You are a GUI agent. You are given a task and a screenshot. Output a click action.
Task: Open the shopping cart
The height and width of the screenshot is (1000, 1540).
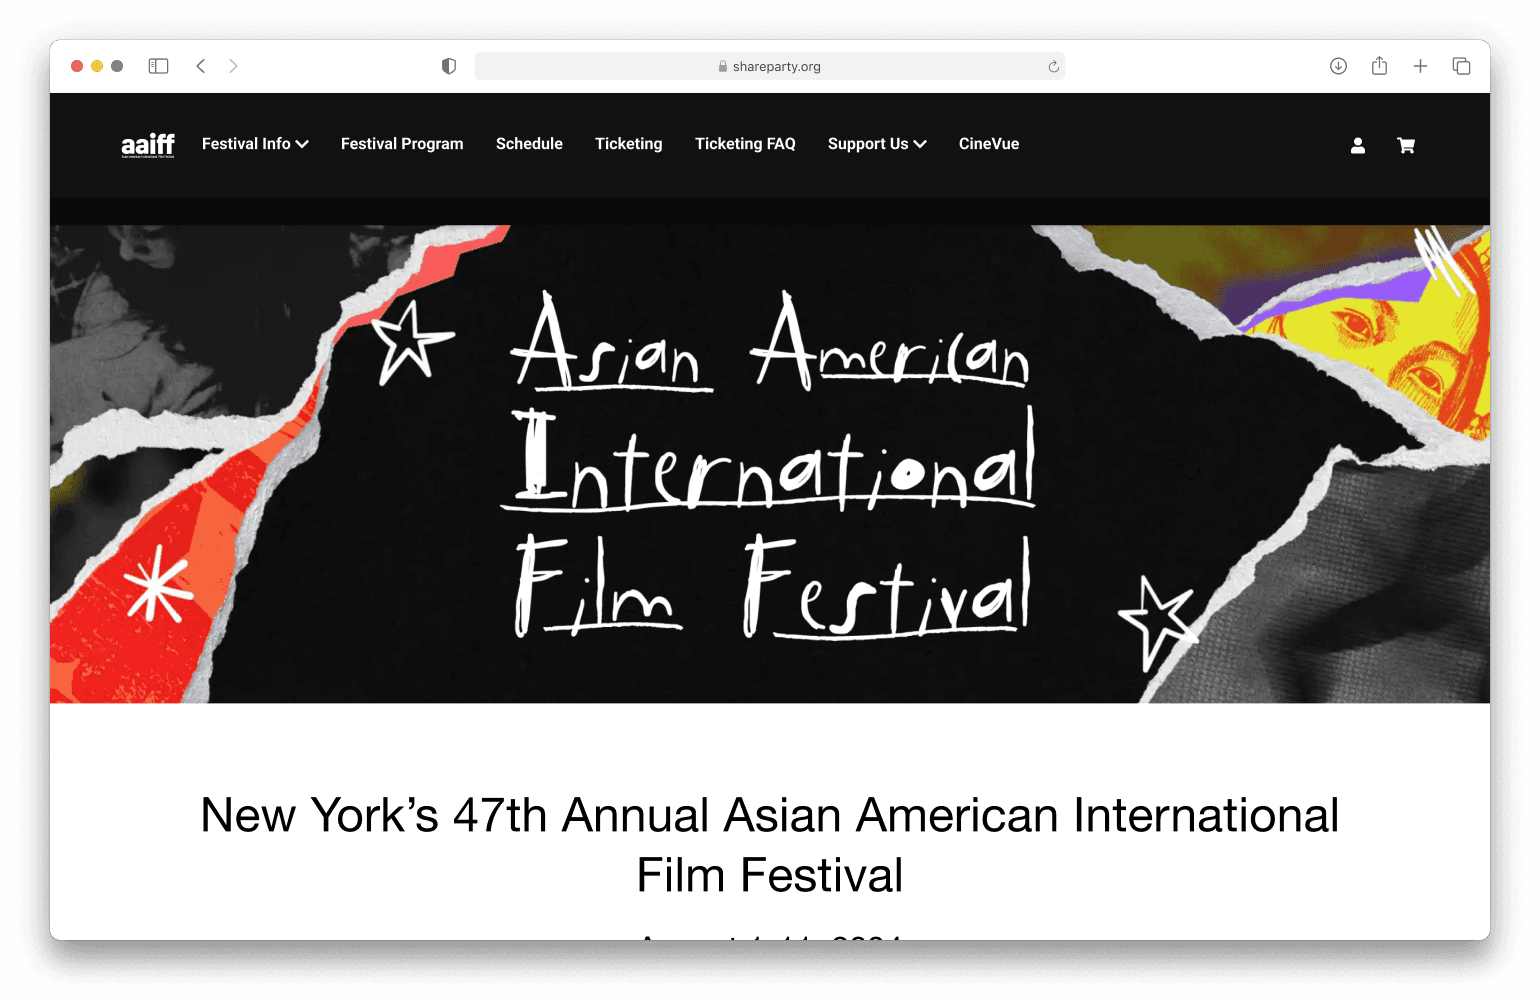click(x=1406, y=145)
